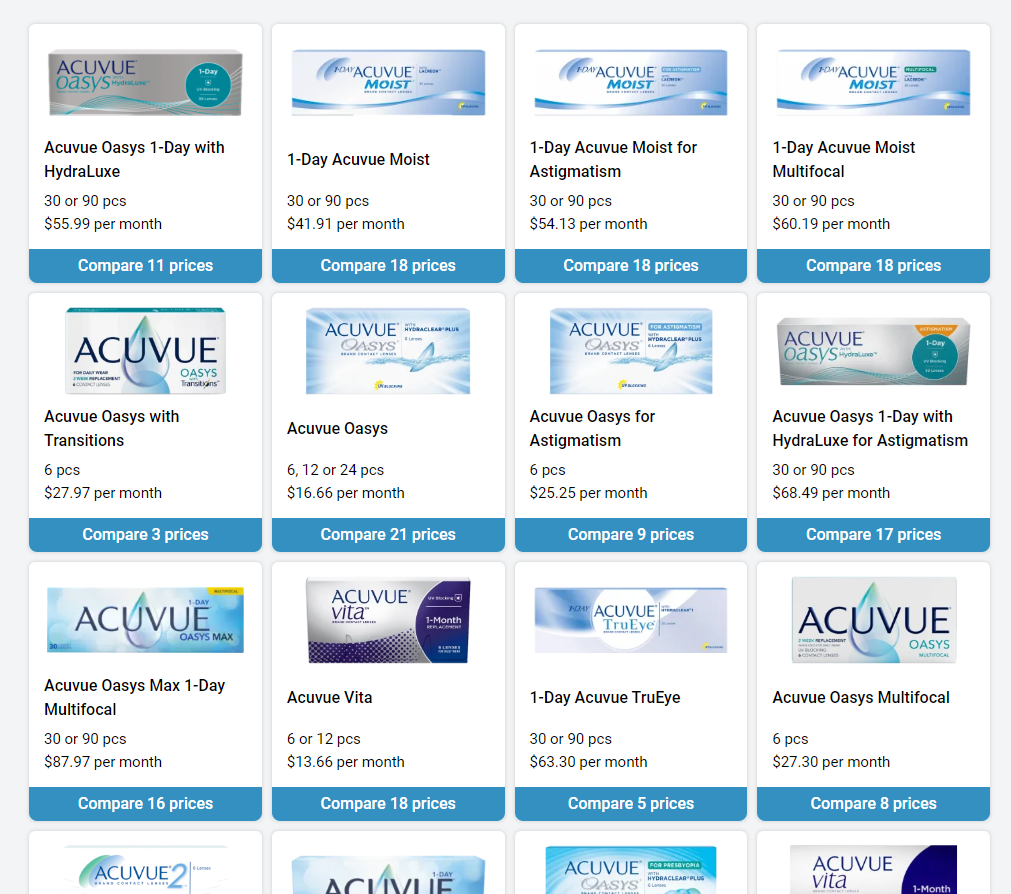Open Acuvue Oasys Max 1-Day Multifocal title
This screenshot has width=1011, height=894.
[134, 697]
